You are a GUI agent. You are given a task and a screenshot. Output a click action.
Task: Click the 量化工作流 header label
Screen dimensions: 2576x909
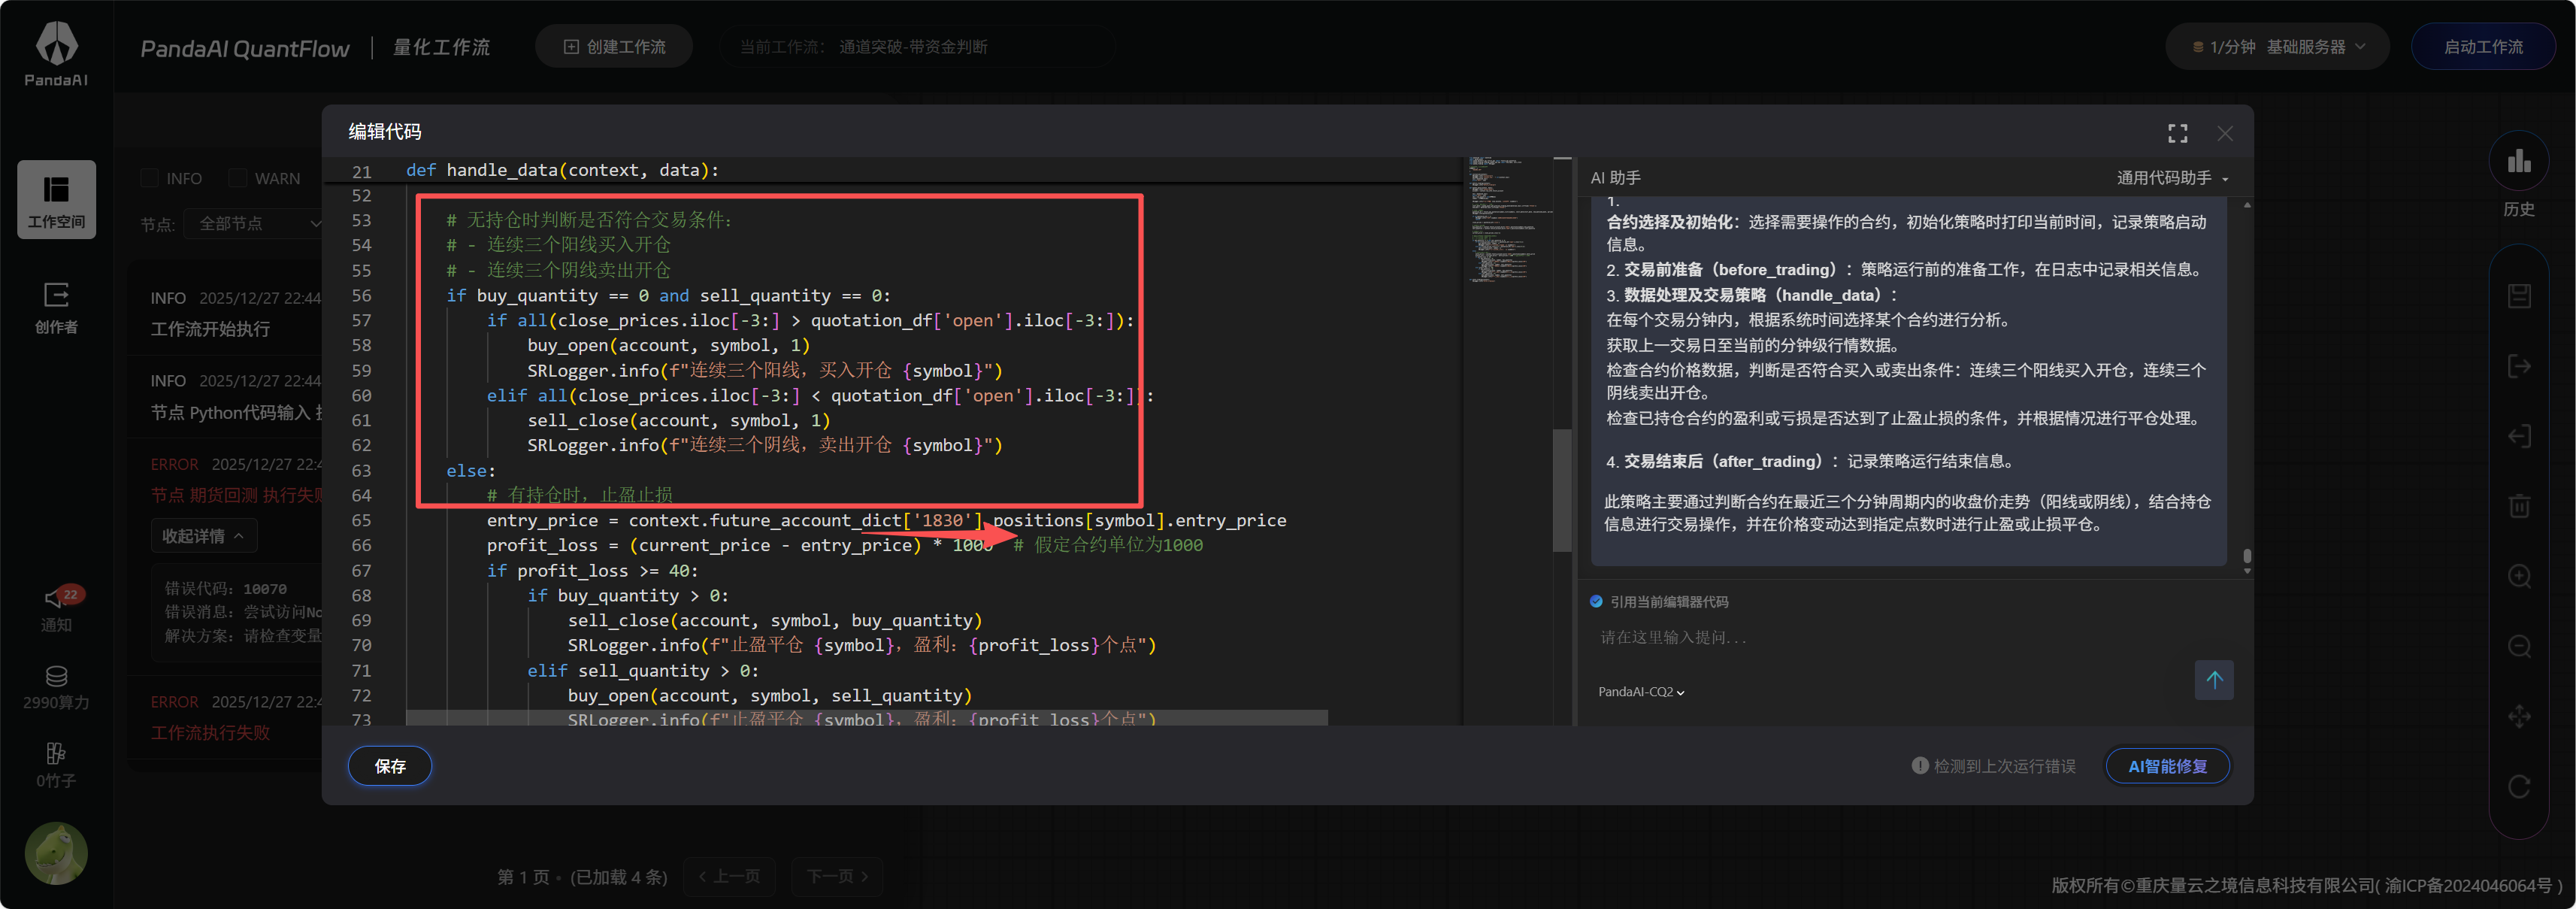coord(441,47)
